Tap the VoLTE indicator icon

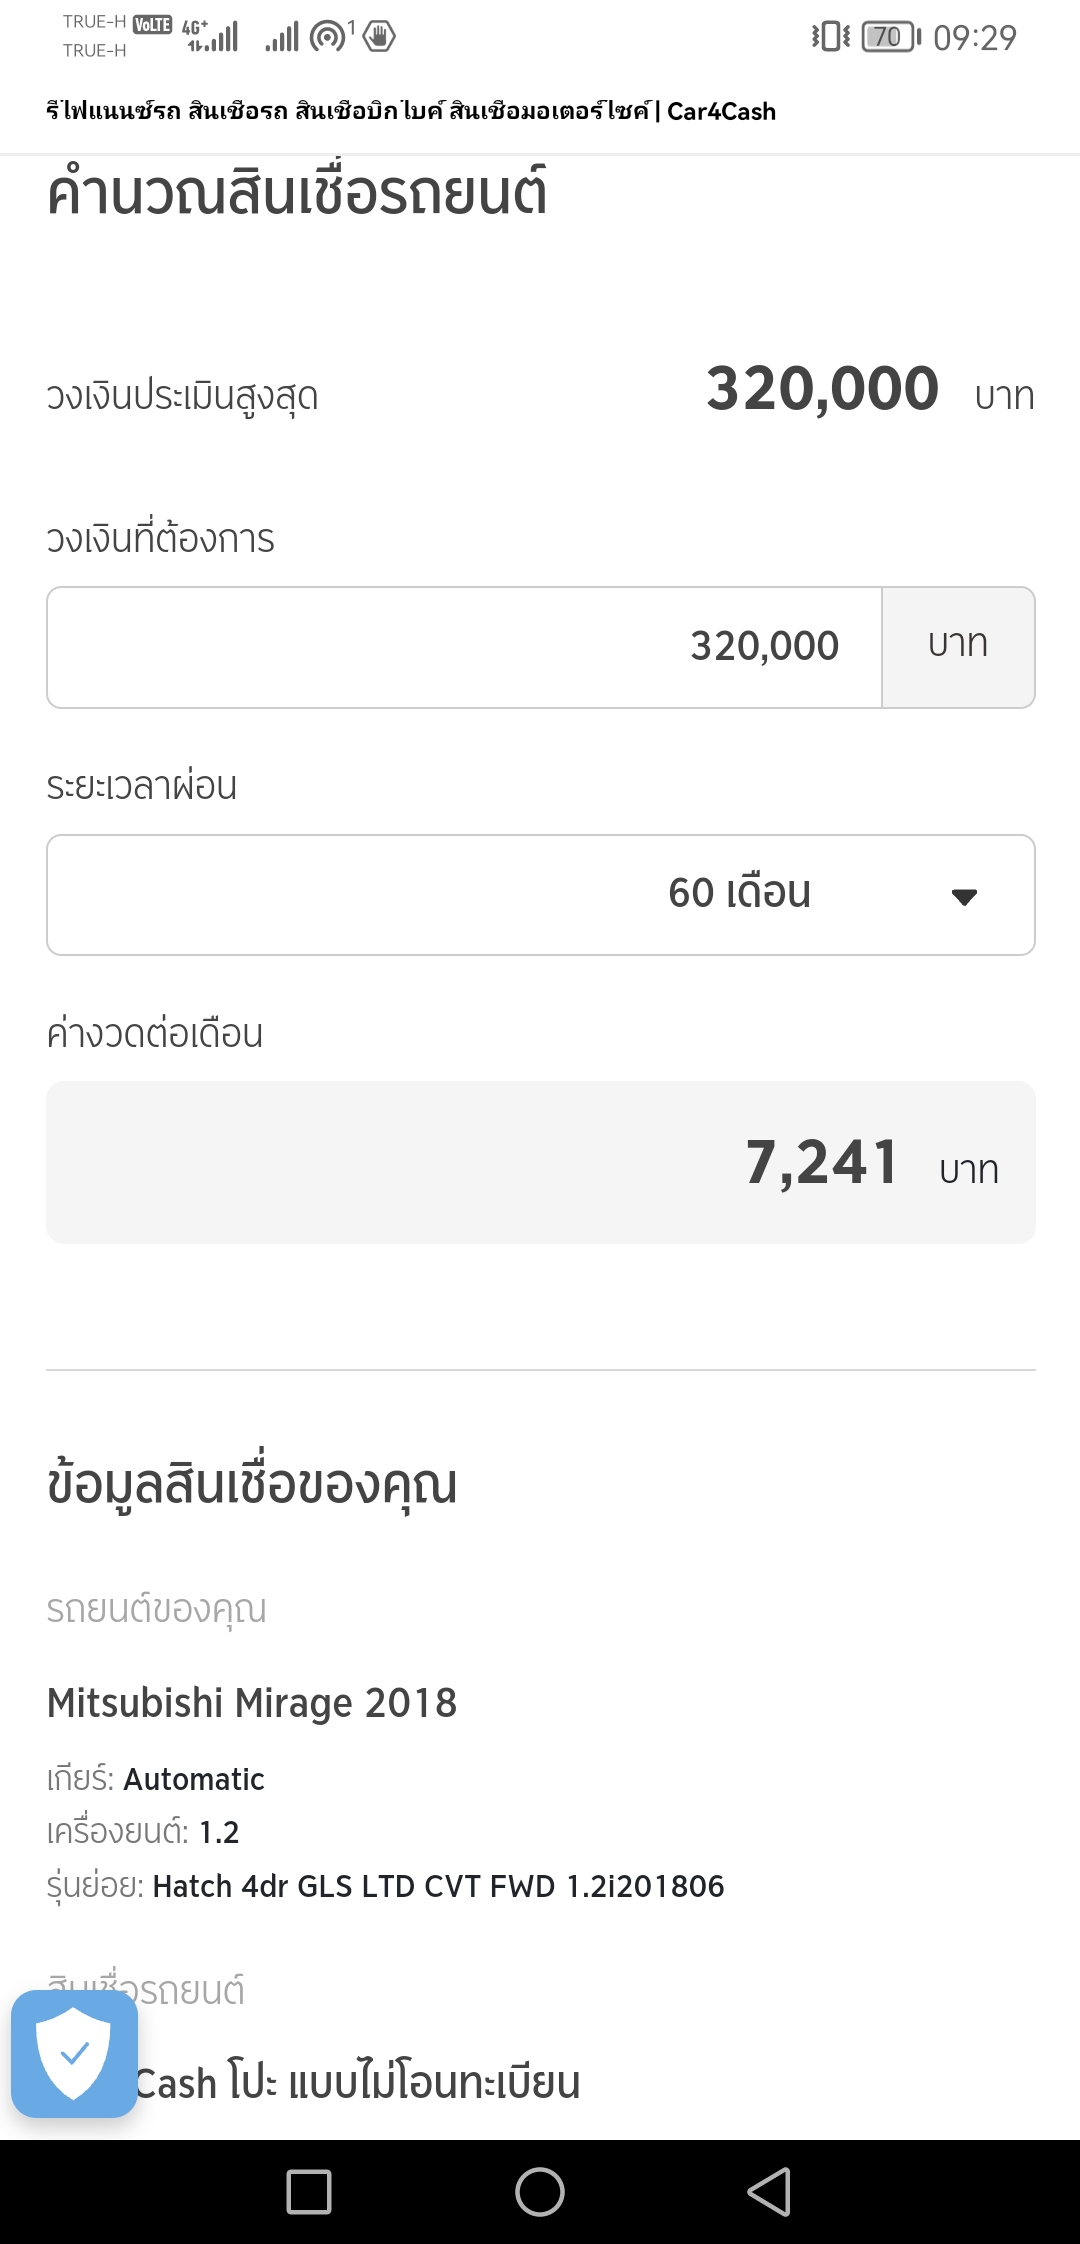click(x=152, y=24)
